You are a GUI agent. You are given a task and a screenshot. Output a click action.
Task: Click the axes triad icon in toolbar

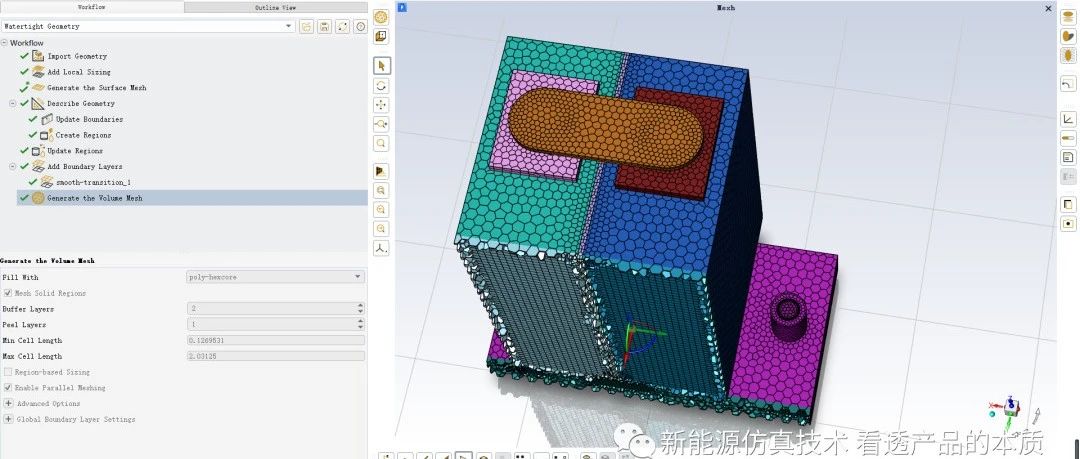point(382,248)
